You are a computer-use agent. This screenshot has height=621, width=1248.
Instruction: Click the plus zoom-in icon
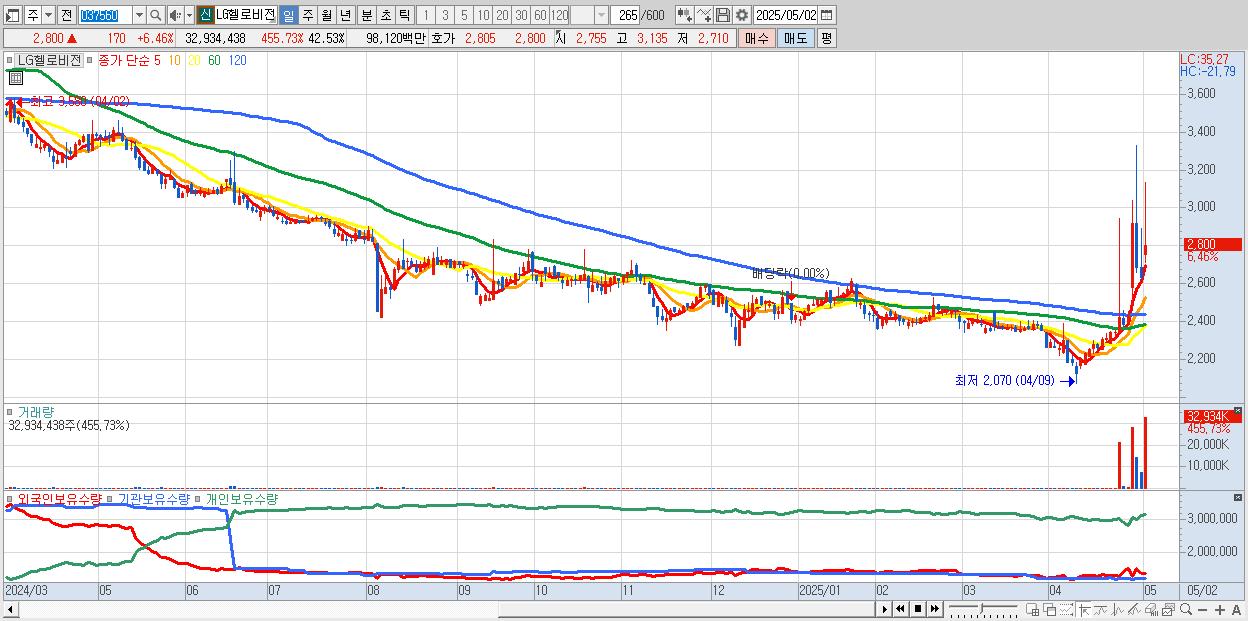coord(1220,609)
